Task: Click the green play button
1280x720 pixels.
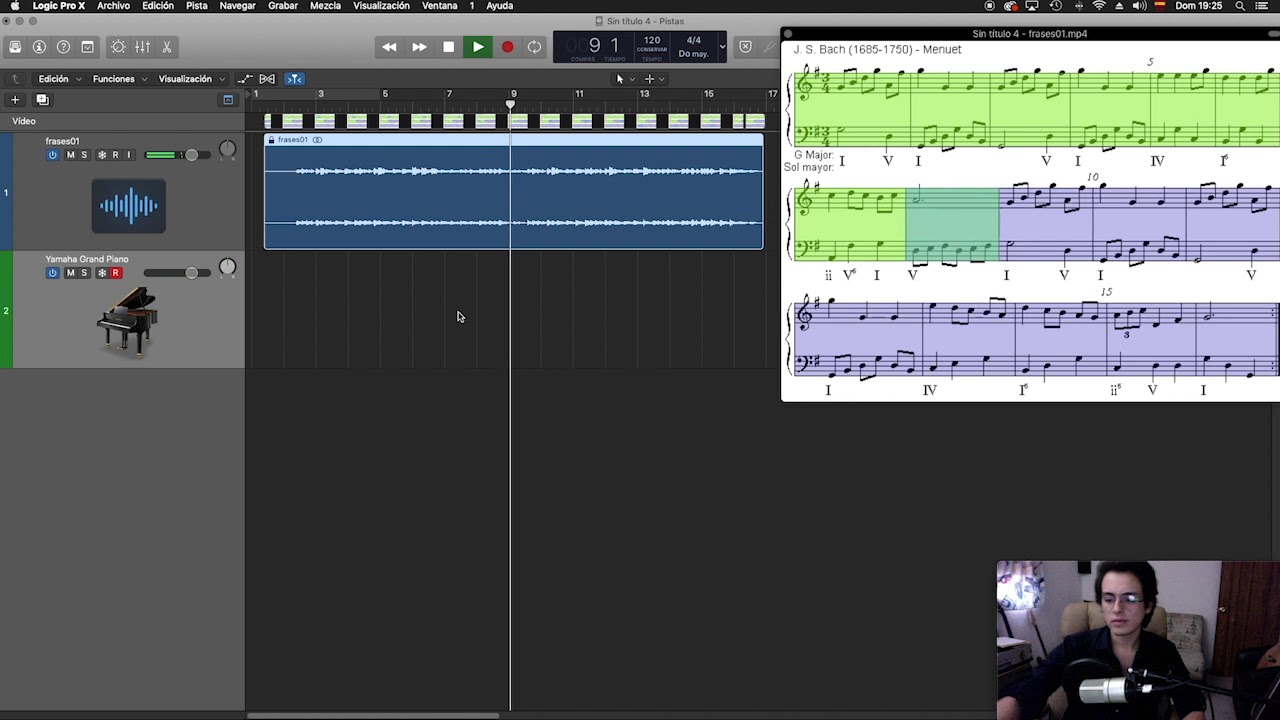Action: click(478, 47)
